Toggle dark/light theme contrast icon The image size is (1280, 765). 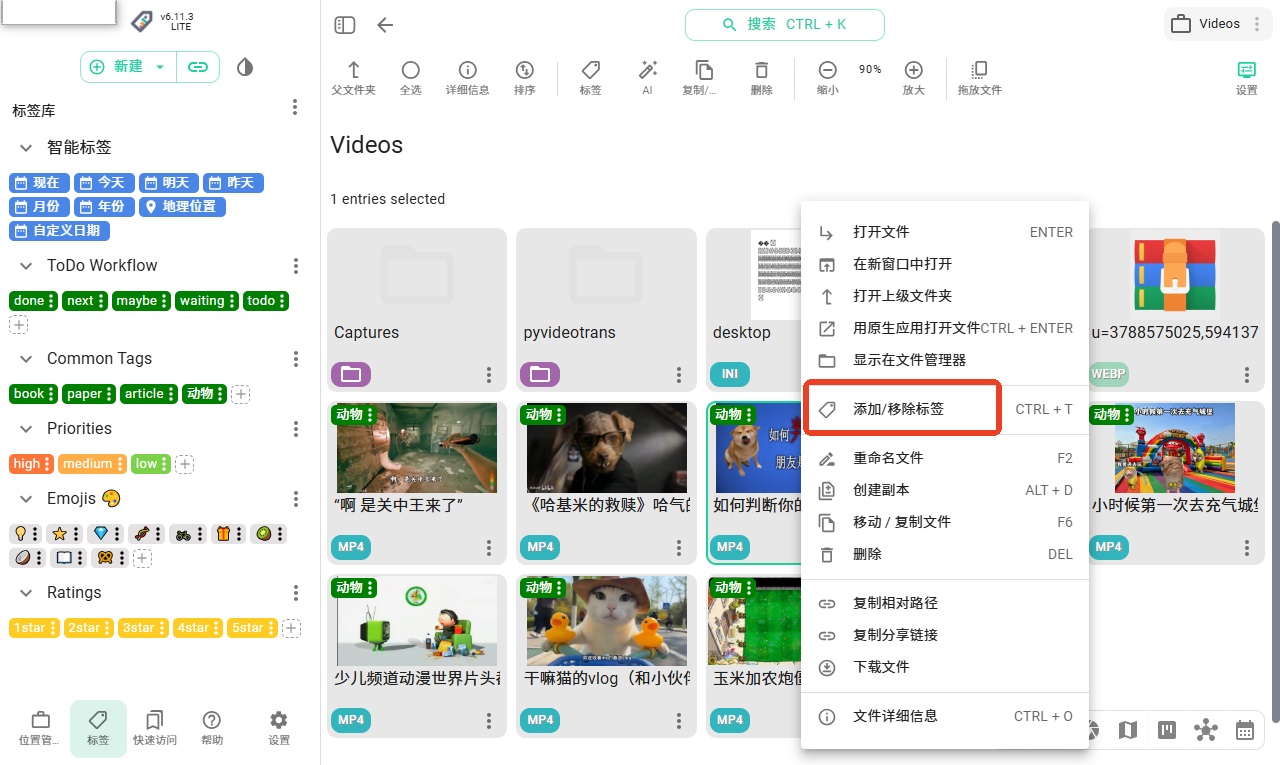coord(245,67)
